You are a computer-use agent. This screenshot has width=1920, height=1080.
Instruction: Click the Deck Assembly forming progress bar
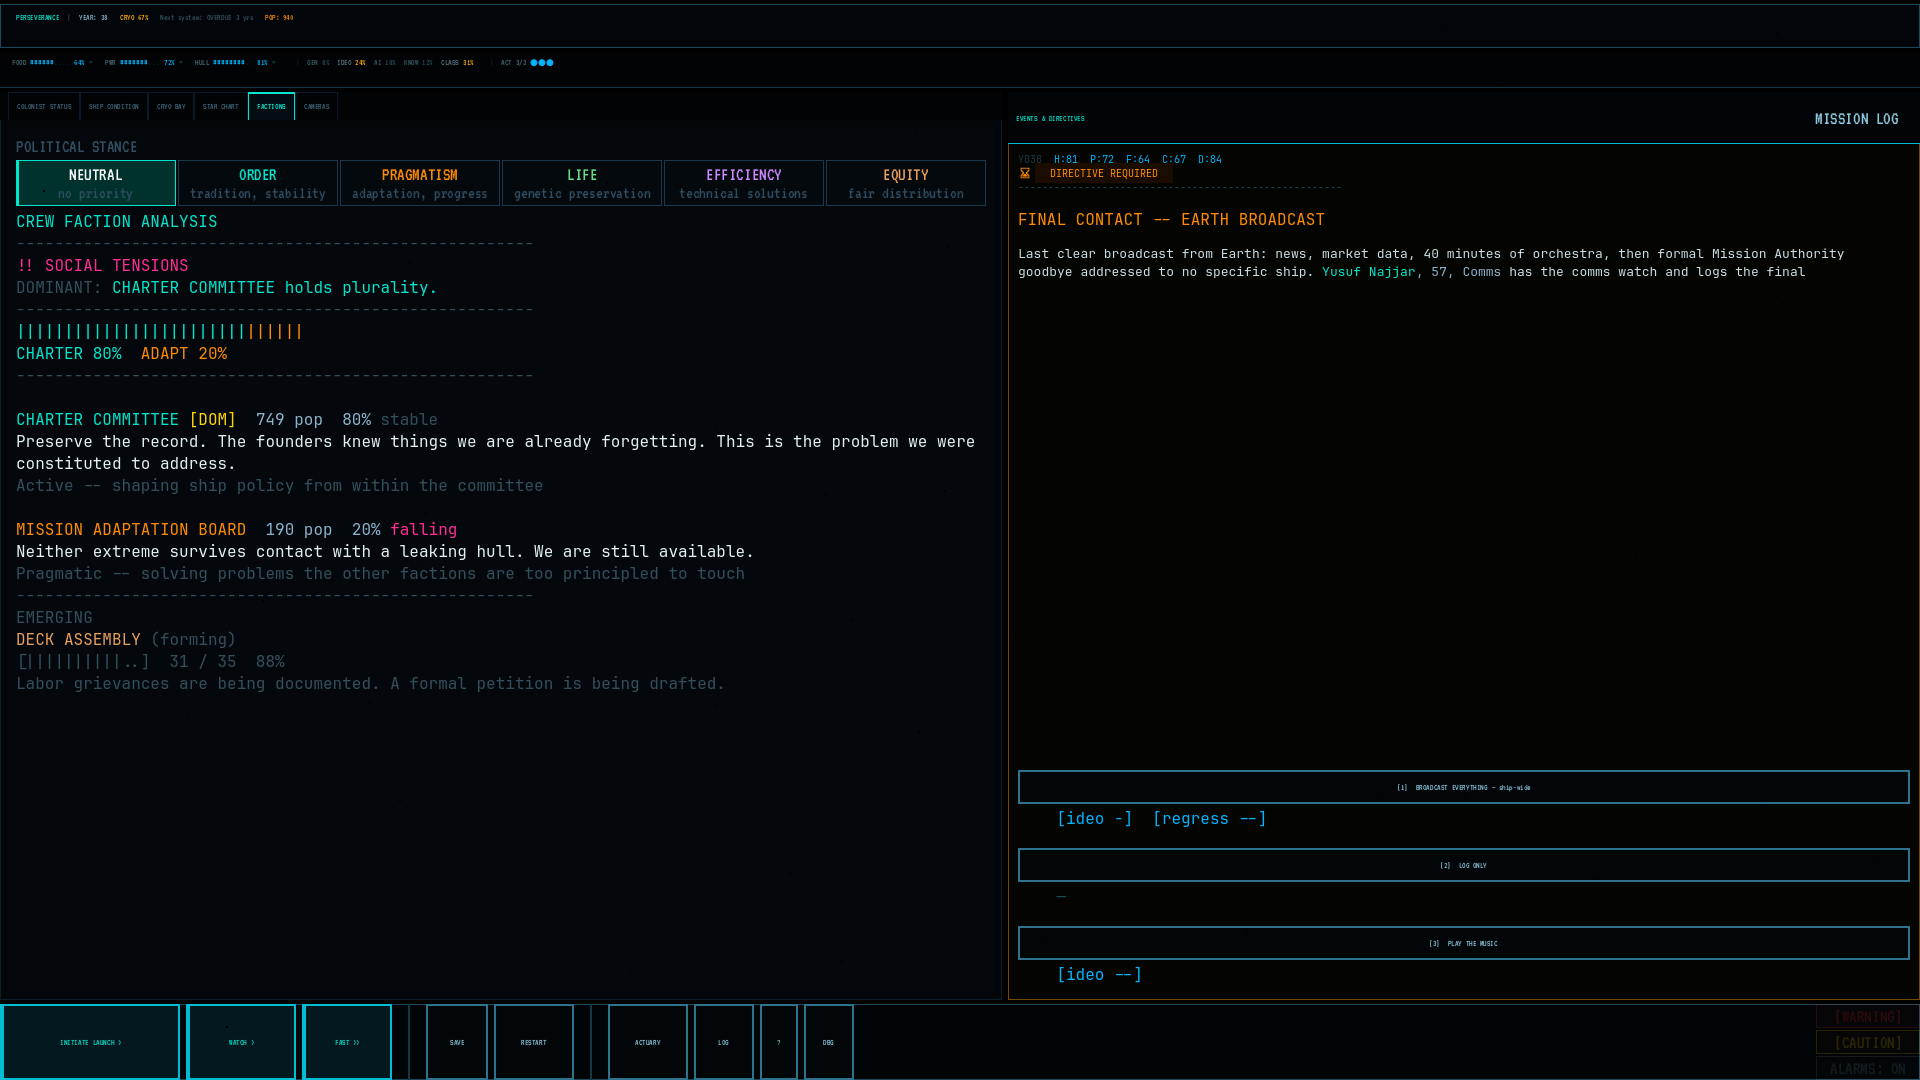83,662
